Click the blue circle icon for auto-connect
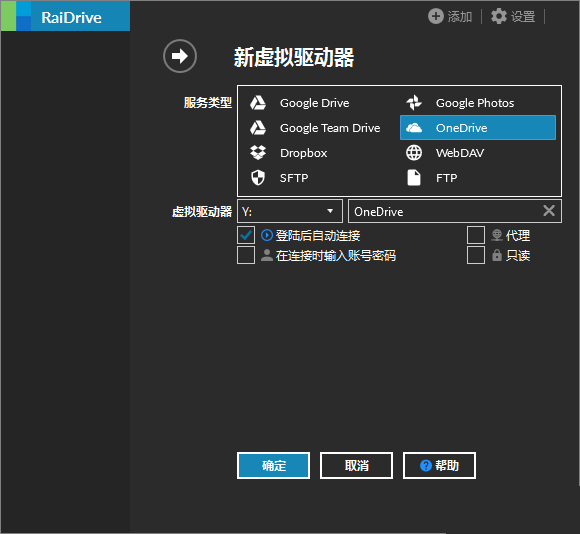580x534 pixels. [267, 235]
